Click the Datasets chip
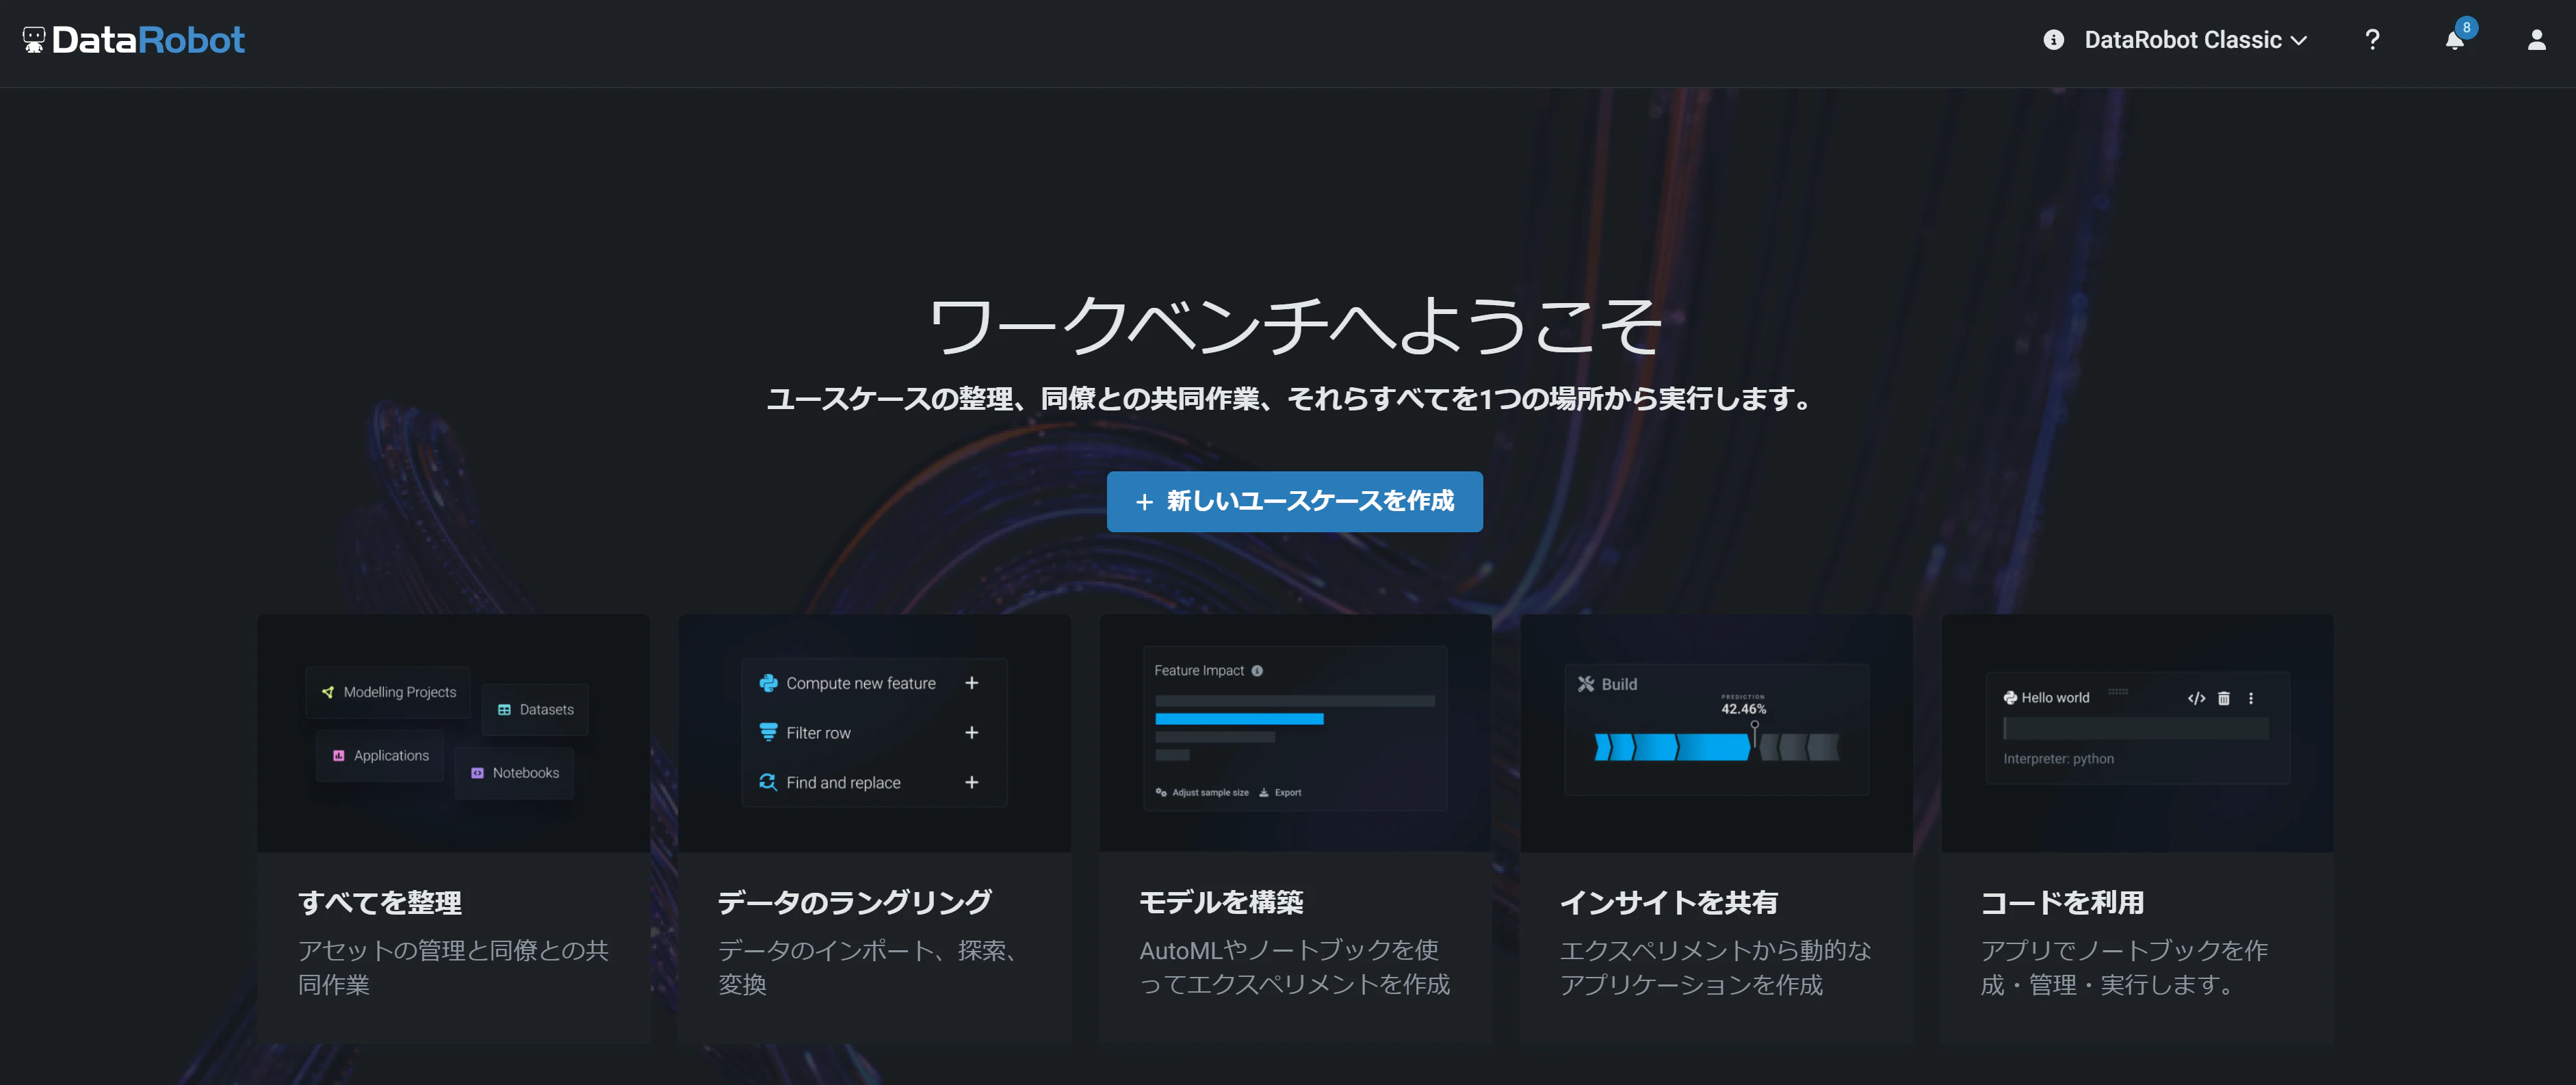This screenshot has width=2576, height=1085. click(x=535, y=709)
